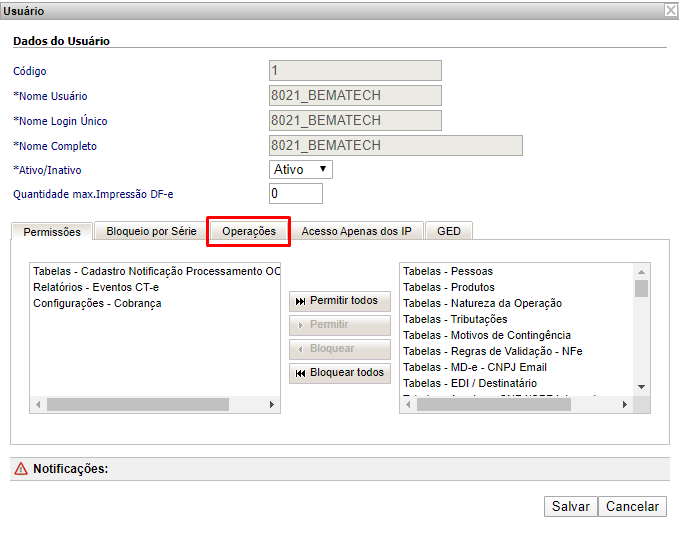
Task: Open the GED tab
Action: pos(449,231)
